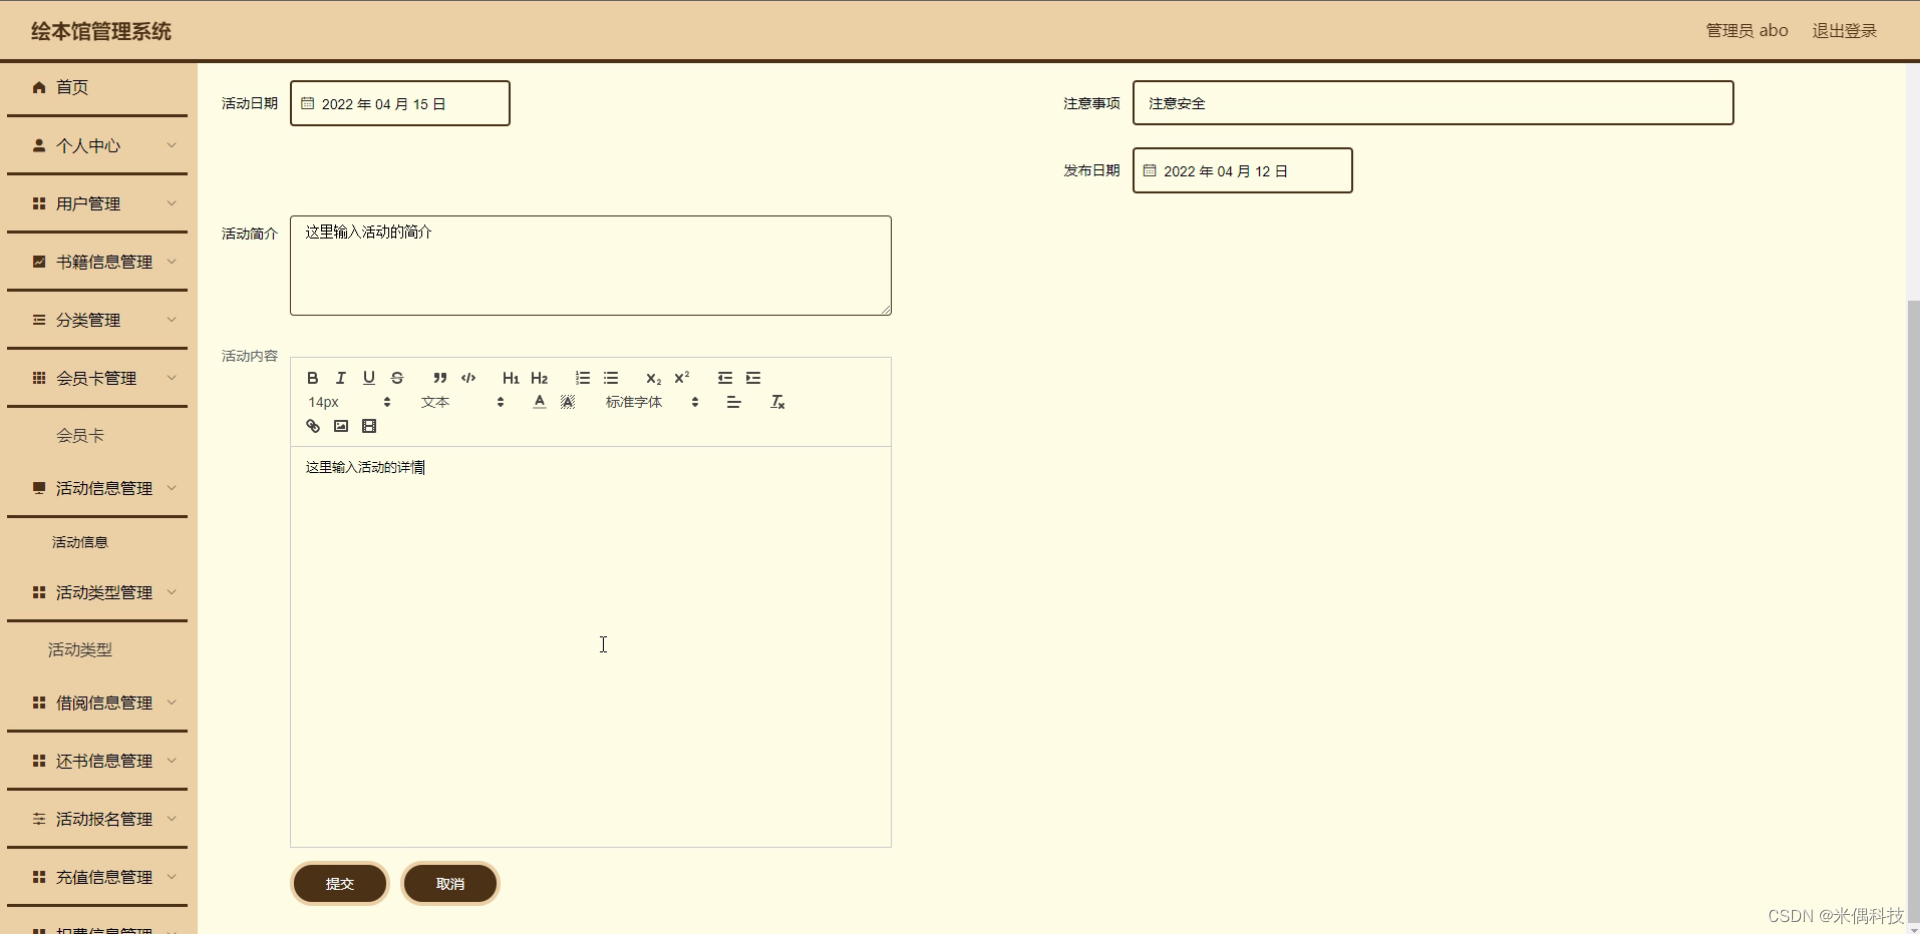This screenshot has height=934, width=1920.
Task: Expand the 借阅信息管理 sidebar section
Action: tap(96, 702)
